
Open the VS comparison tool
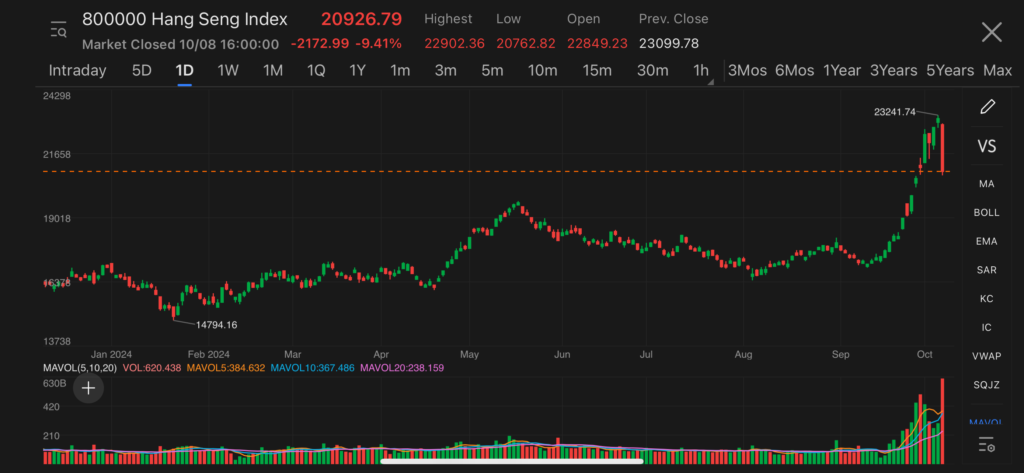coord(986,146)
